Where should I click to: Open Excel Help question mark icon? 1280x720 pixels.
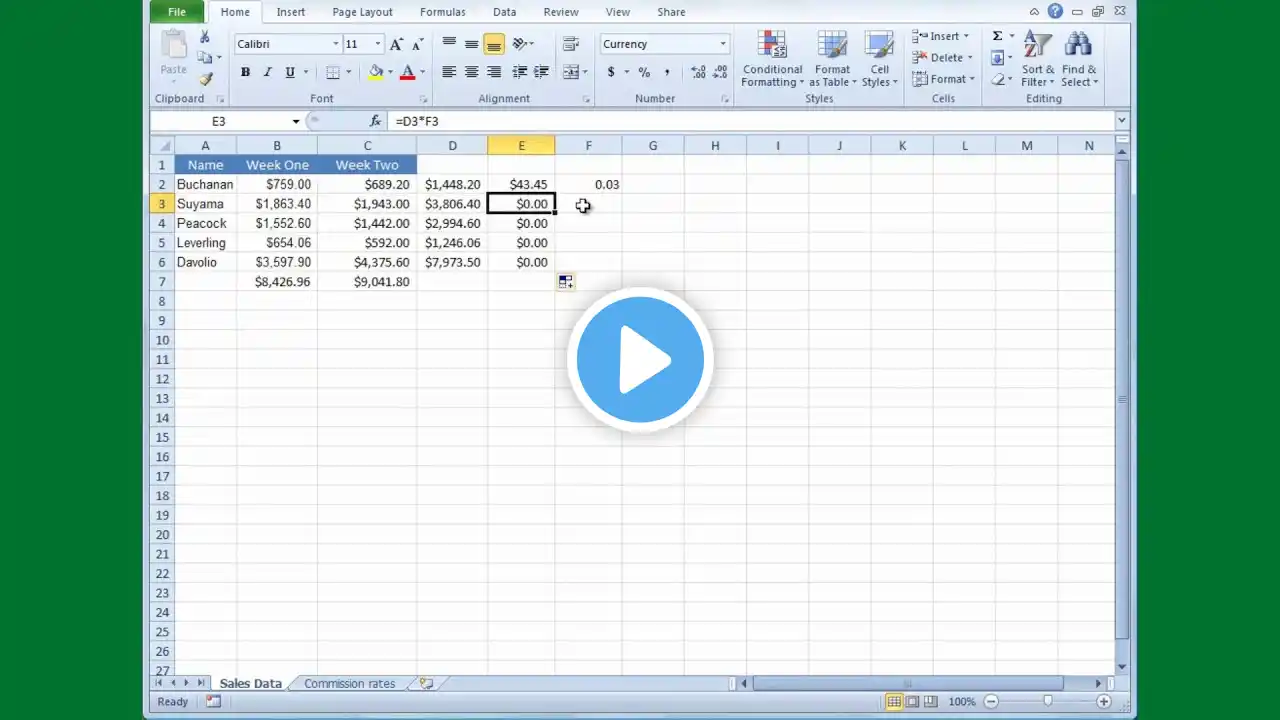point(1055,12)
